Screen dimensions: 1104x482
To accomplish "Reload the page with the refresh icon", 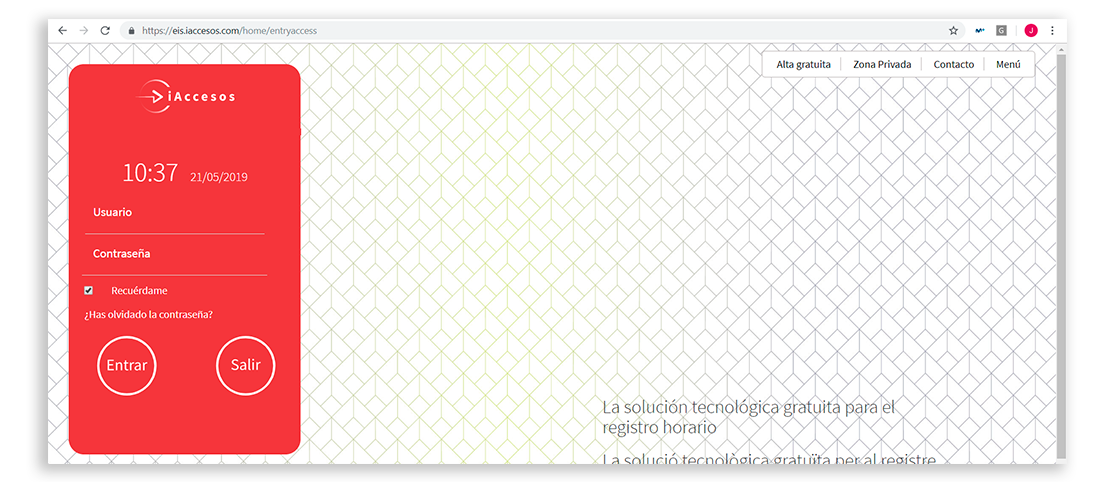I will (x=105, y=31).
